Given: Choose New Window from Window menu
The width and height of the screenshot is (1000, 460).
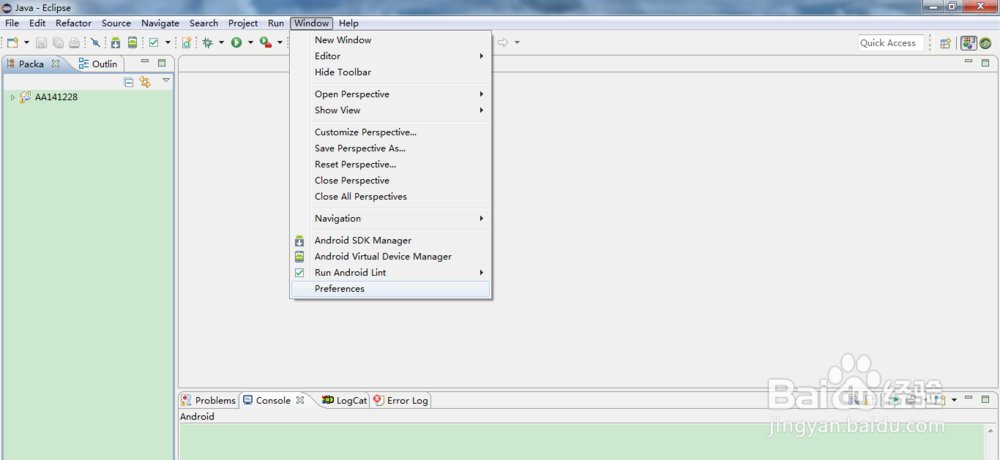Looking at the screenshot, I should coord(390,40).
